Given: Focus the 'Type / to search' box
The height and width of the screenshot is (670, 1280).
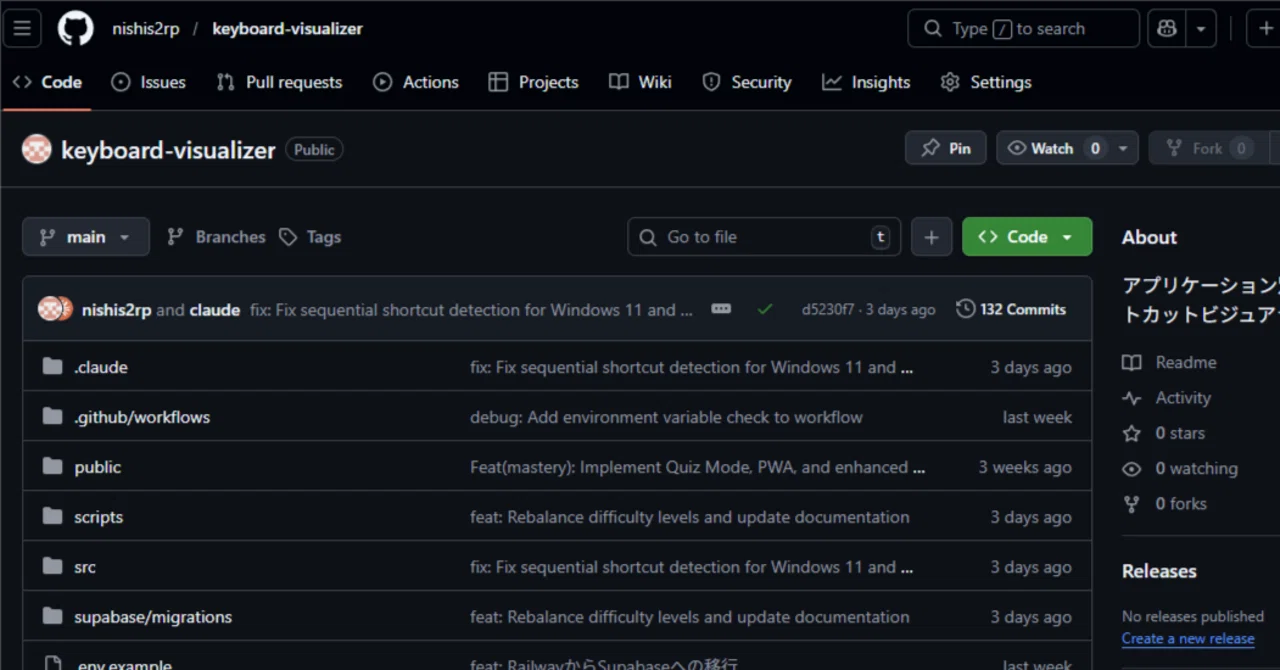Looking at the screenshot, I should [1023, 28].
